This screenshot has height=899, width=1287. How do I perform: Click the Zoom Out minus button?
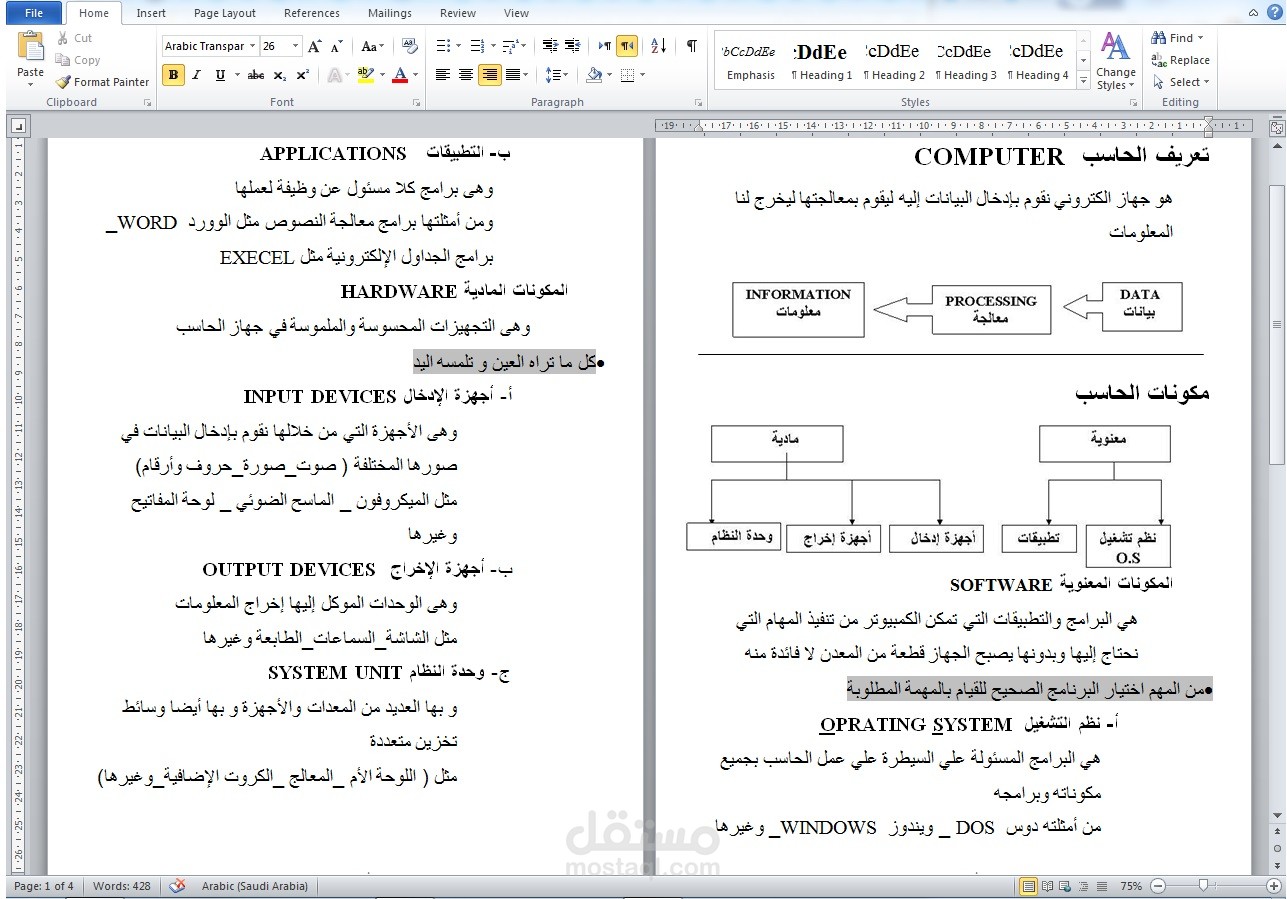(x=1157, y=886)
